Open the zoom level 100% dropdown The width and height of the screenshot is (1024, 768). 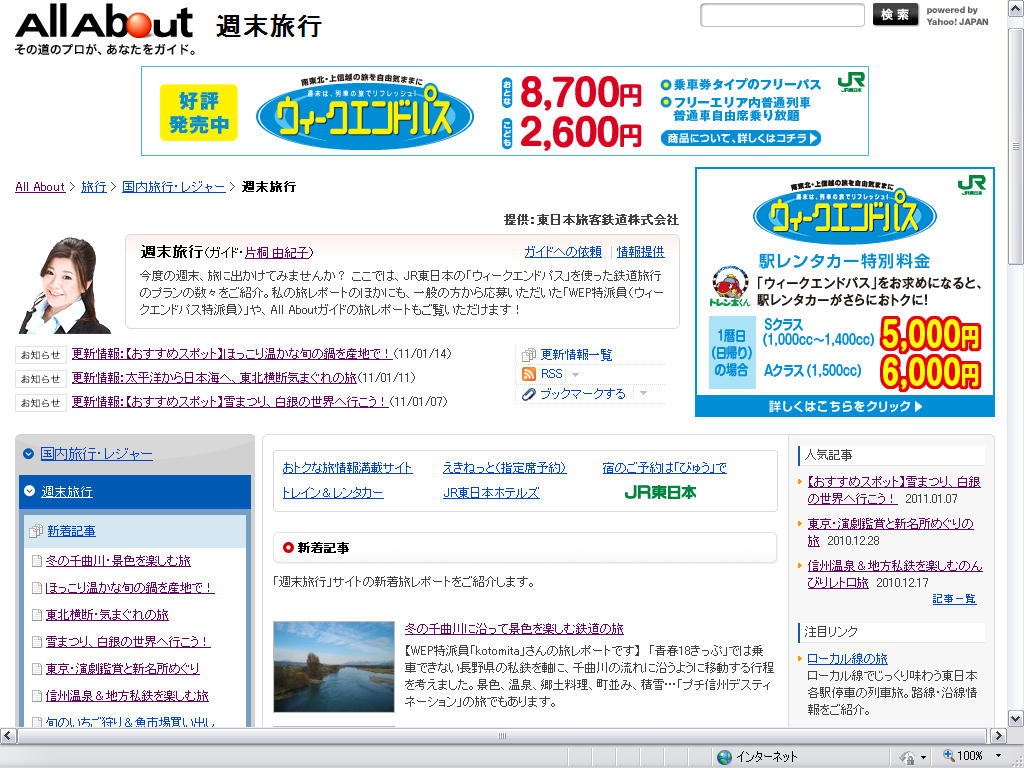(x=998, y=756)
